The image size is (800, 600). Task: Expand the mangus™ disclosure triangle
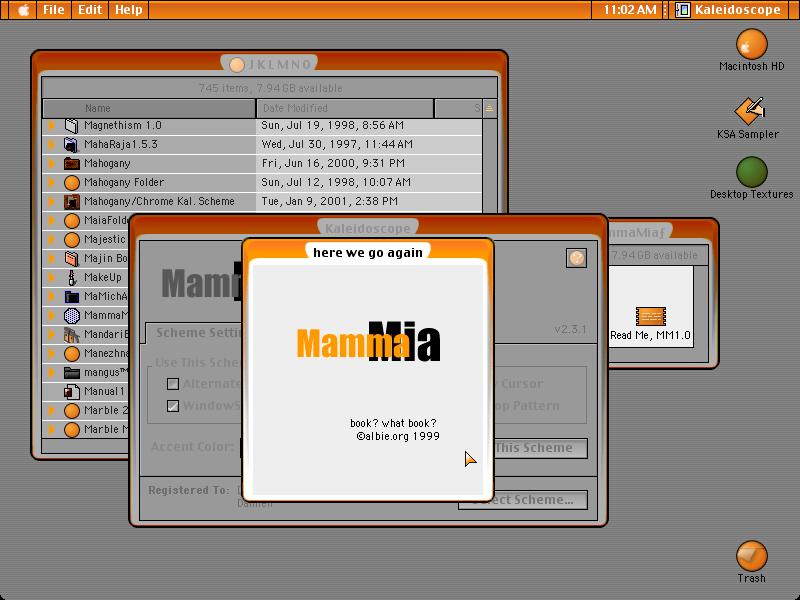click(52, 372)
